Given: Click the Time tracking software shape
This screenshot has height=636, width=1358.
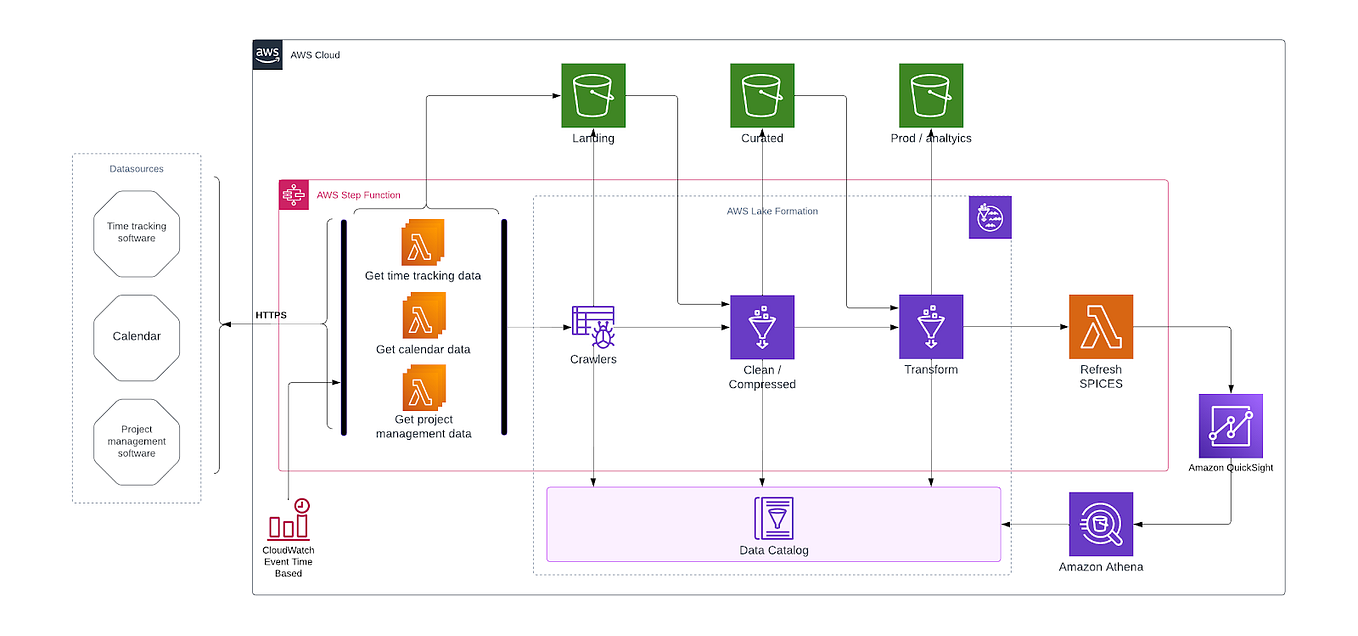Looking at the screenshot, I should 136,232.
